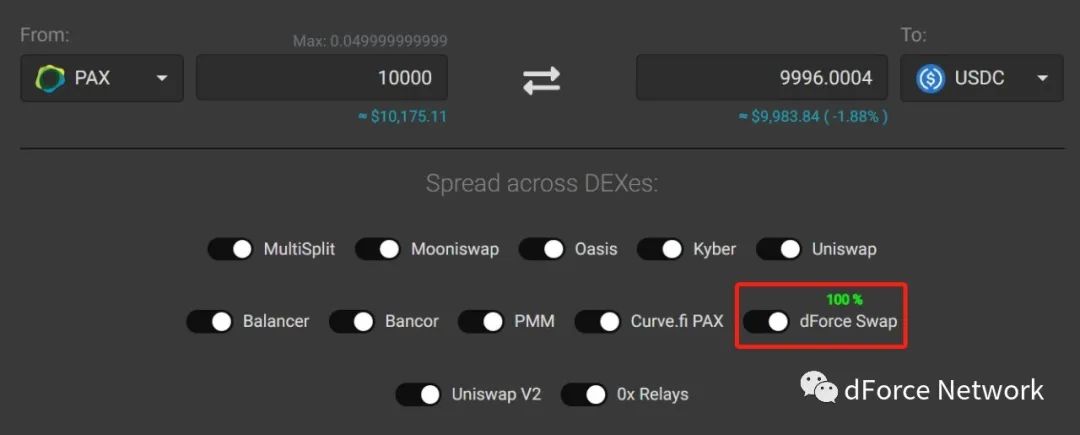Disable the Mooniswap toggle
This screenshot has width=1080, height=435.
point(377,249)
